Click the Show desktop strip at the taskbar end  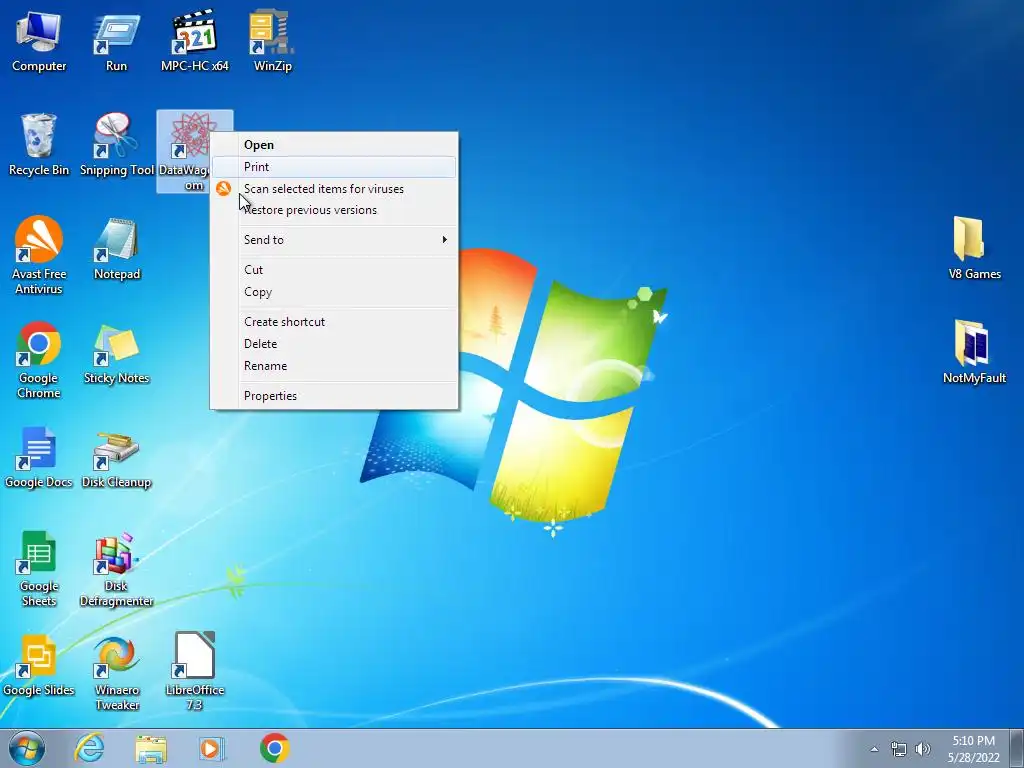[x=1017, y=748]
